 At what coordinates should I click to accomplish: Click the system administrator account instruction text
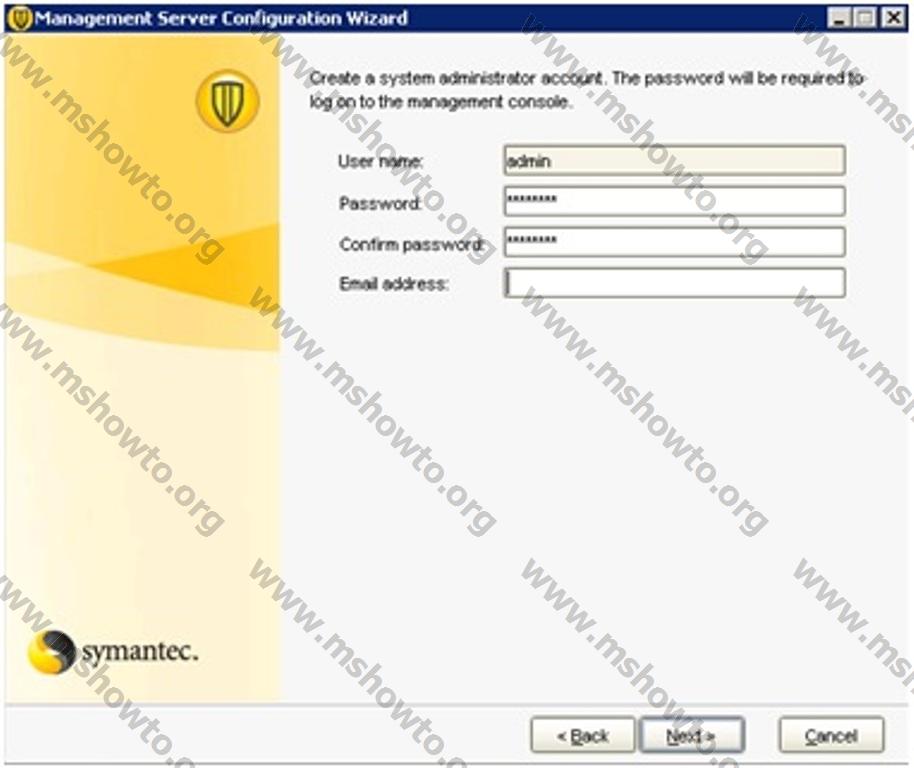(585, 90)
